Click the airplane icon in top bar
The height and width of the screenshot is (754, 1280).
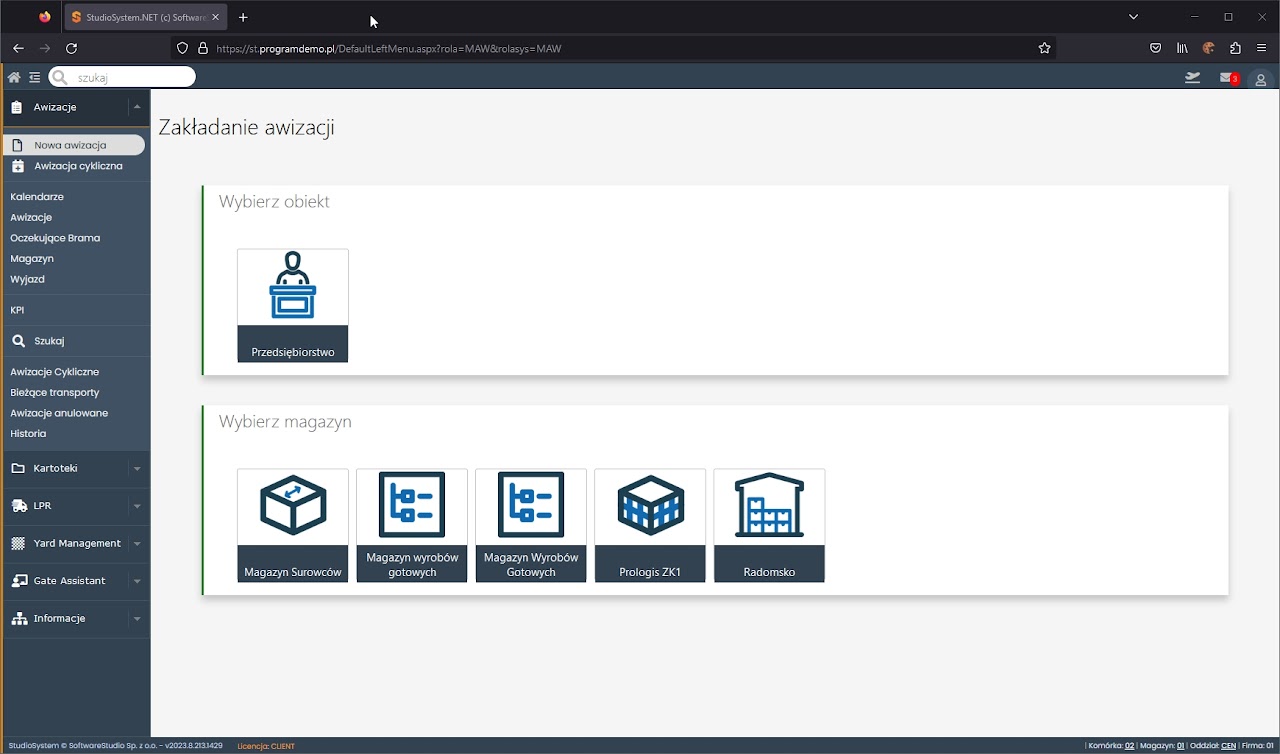pyautogui.click(x=1192, y=78)
